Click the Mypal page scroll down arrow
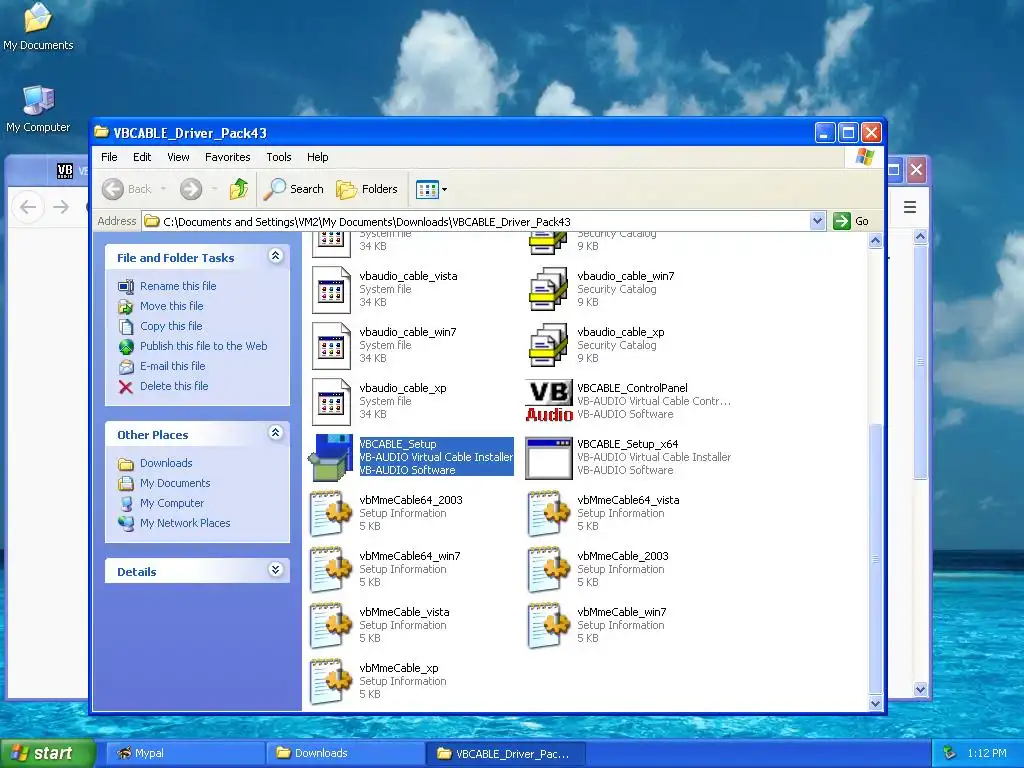The width and height of the screenshot is (1024, 768). [920, 689]
